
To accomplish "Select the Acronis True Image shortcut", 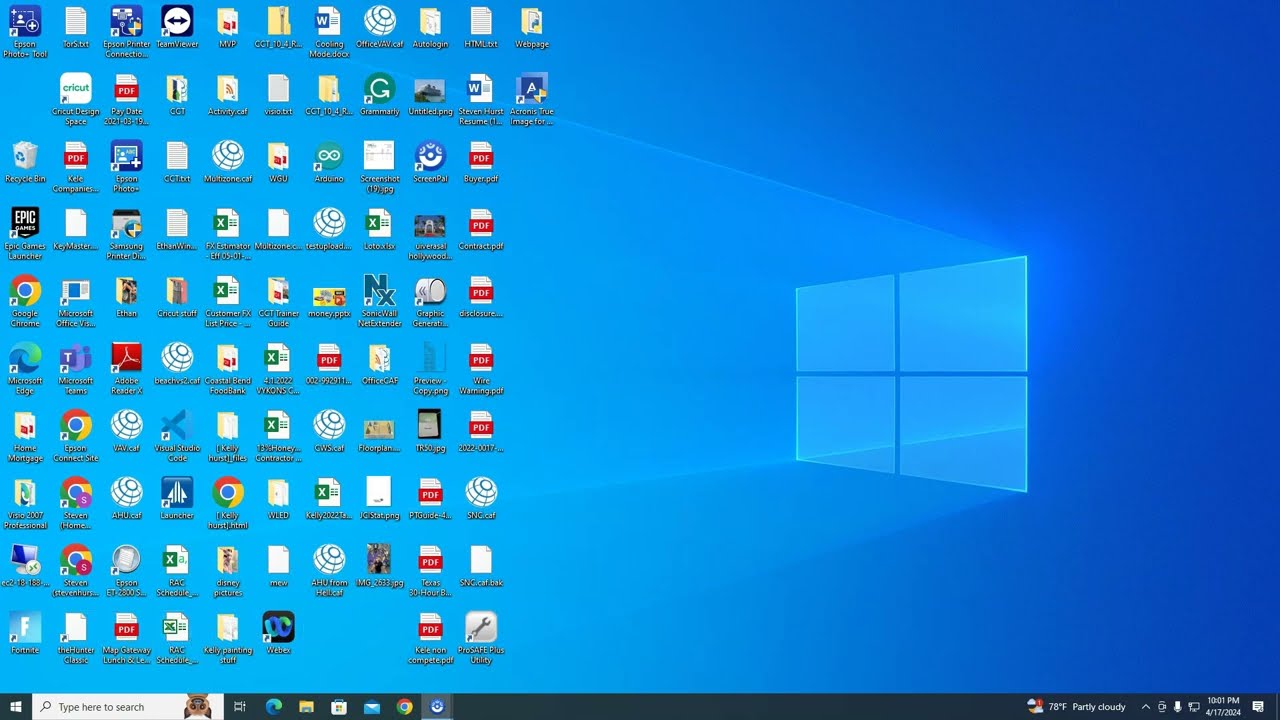I will pyautogui.click(x=531, y=99).
